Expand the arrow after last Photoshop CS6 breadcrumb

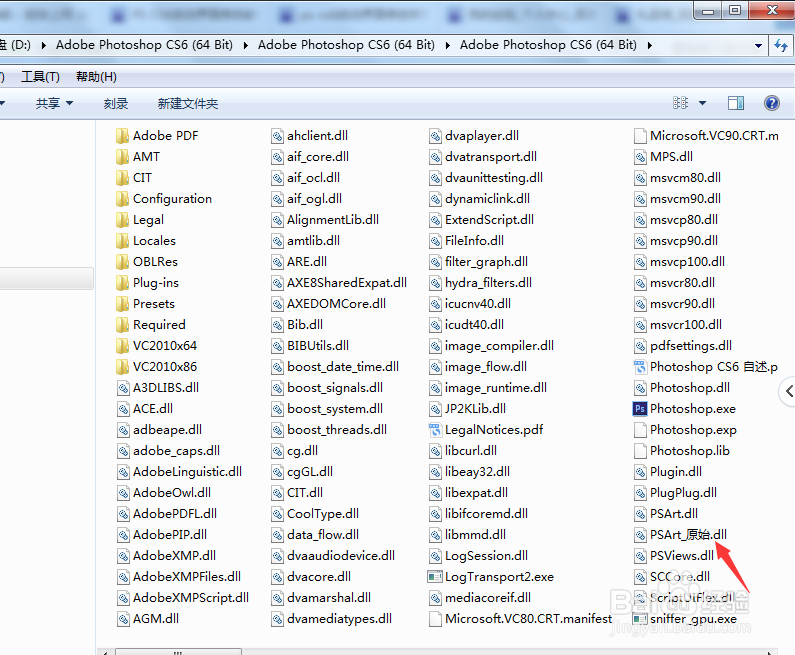650,46
